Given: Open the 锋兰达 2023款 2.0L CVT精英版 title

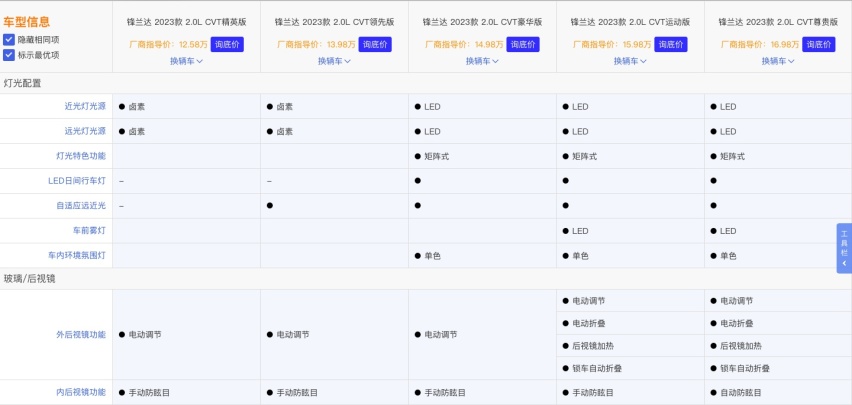Looking at the screenshot, I should [186, 22].
